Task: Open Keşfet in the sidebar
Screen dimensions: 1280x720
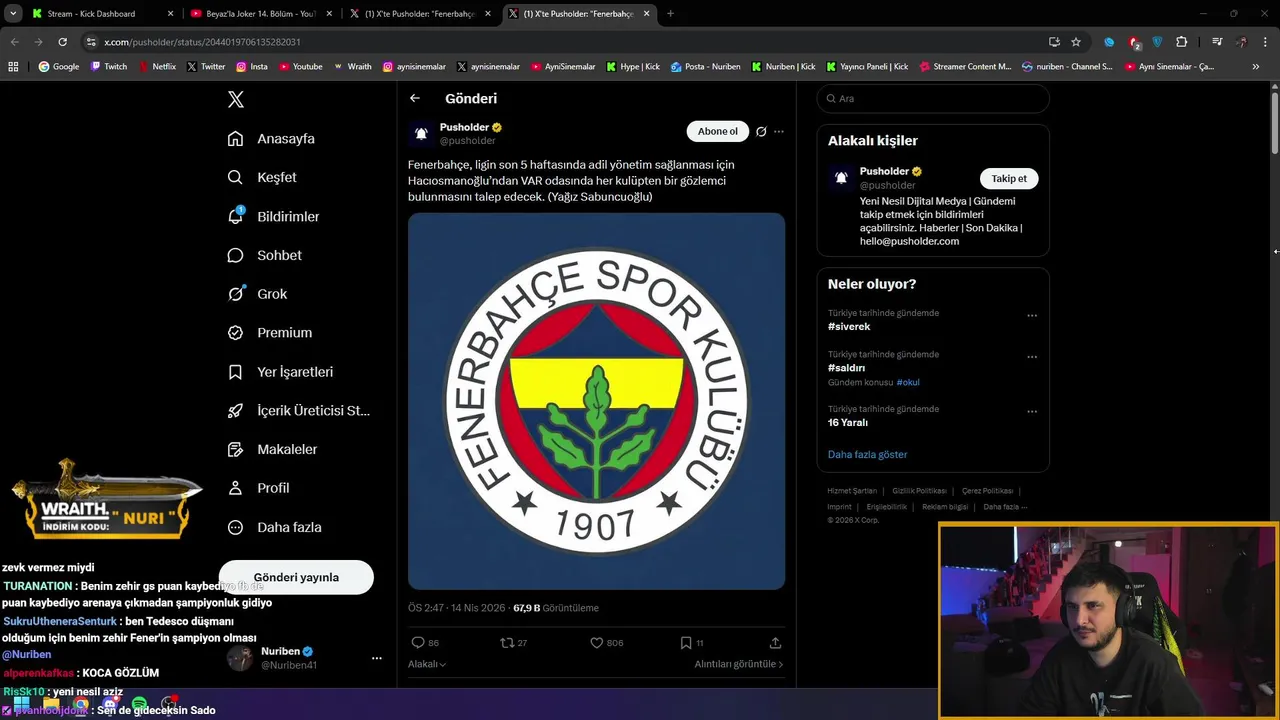Action: pyautogui.click(x=262, y=177)
